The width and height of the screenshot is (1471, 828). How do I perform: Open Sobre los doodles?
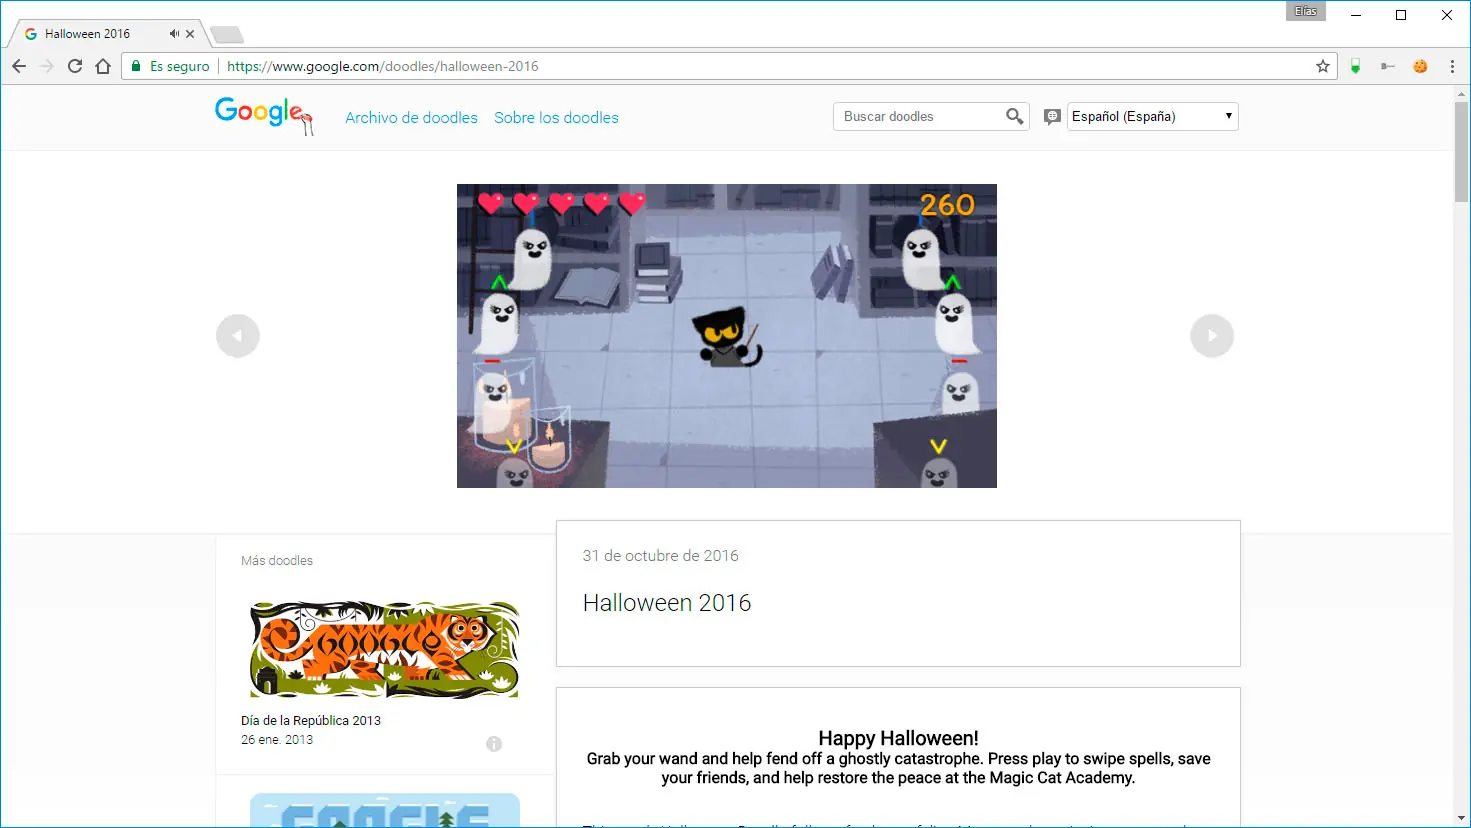(556, 118)
